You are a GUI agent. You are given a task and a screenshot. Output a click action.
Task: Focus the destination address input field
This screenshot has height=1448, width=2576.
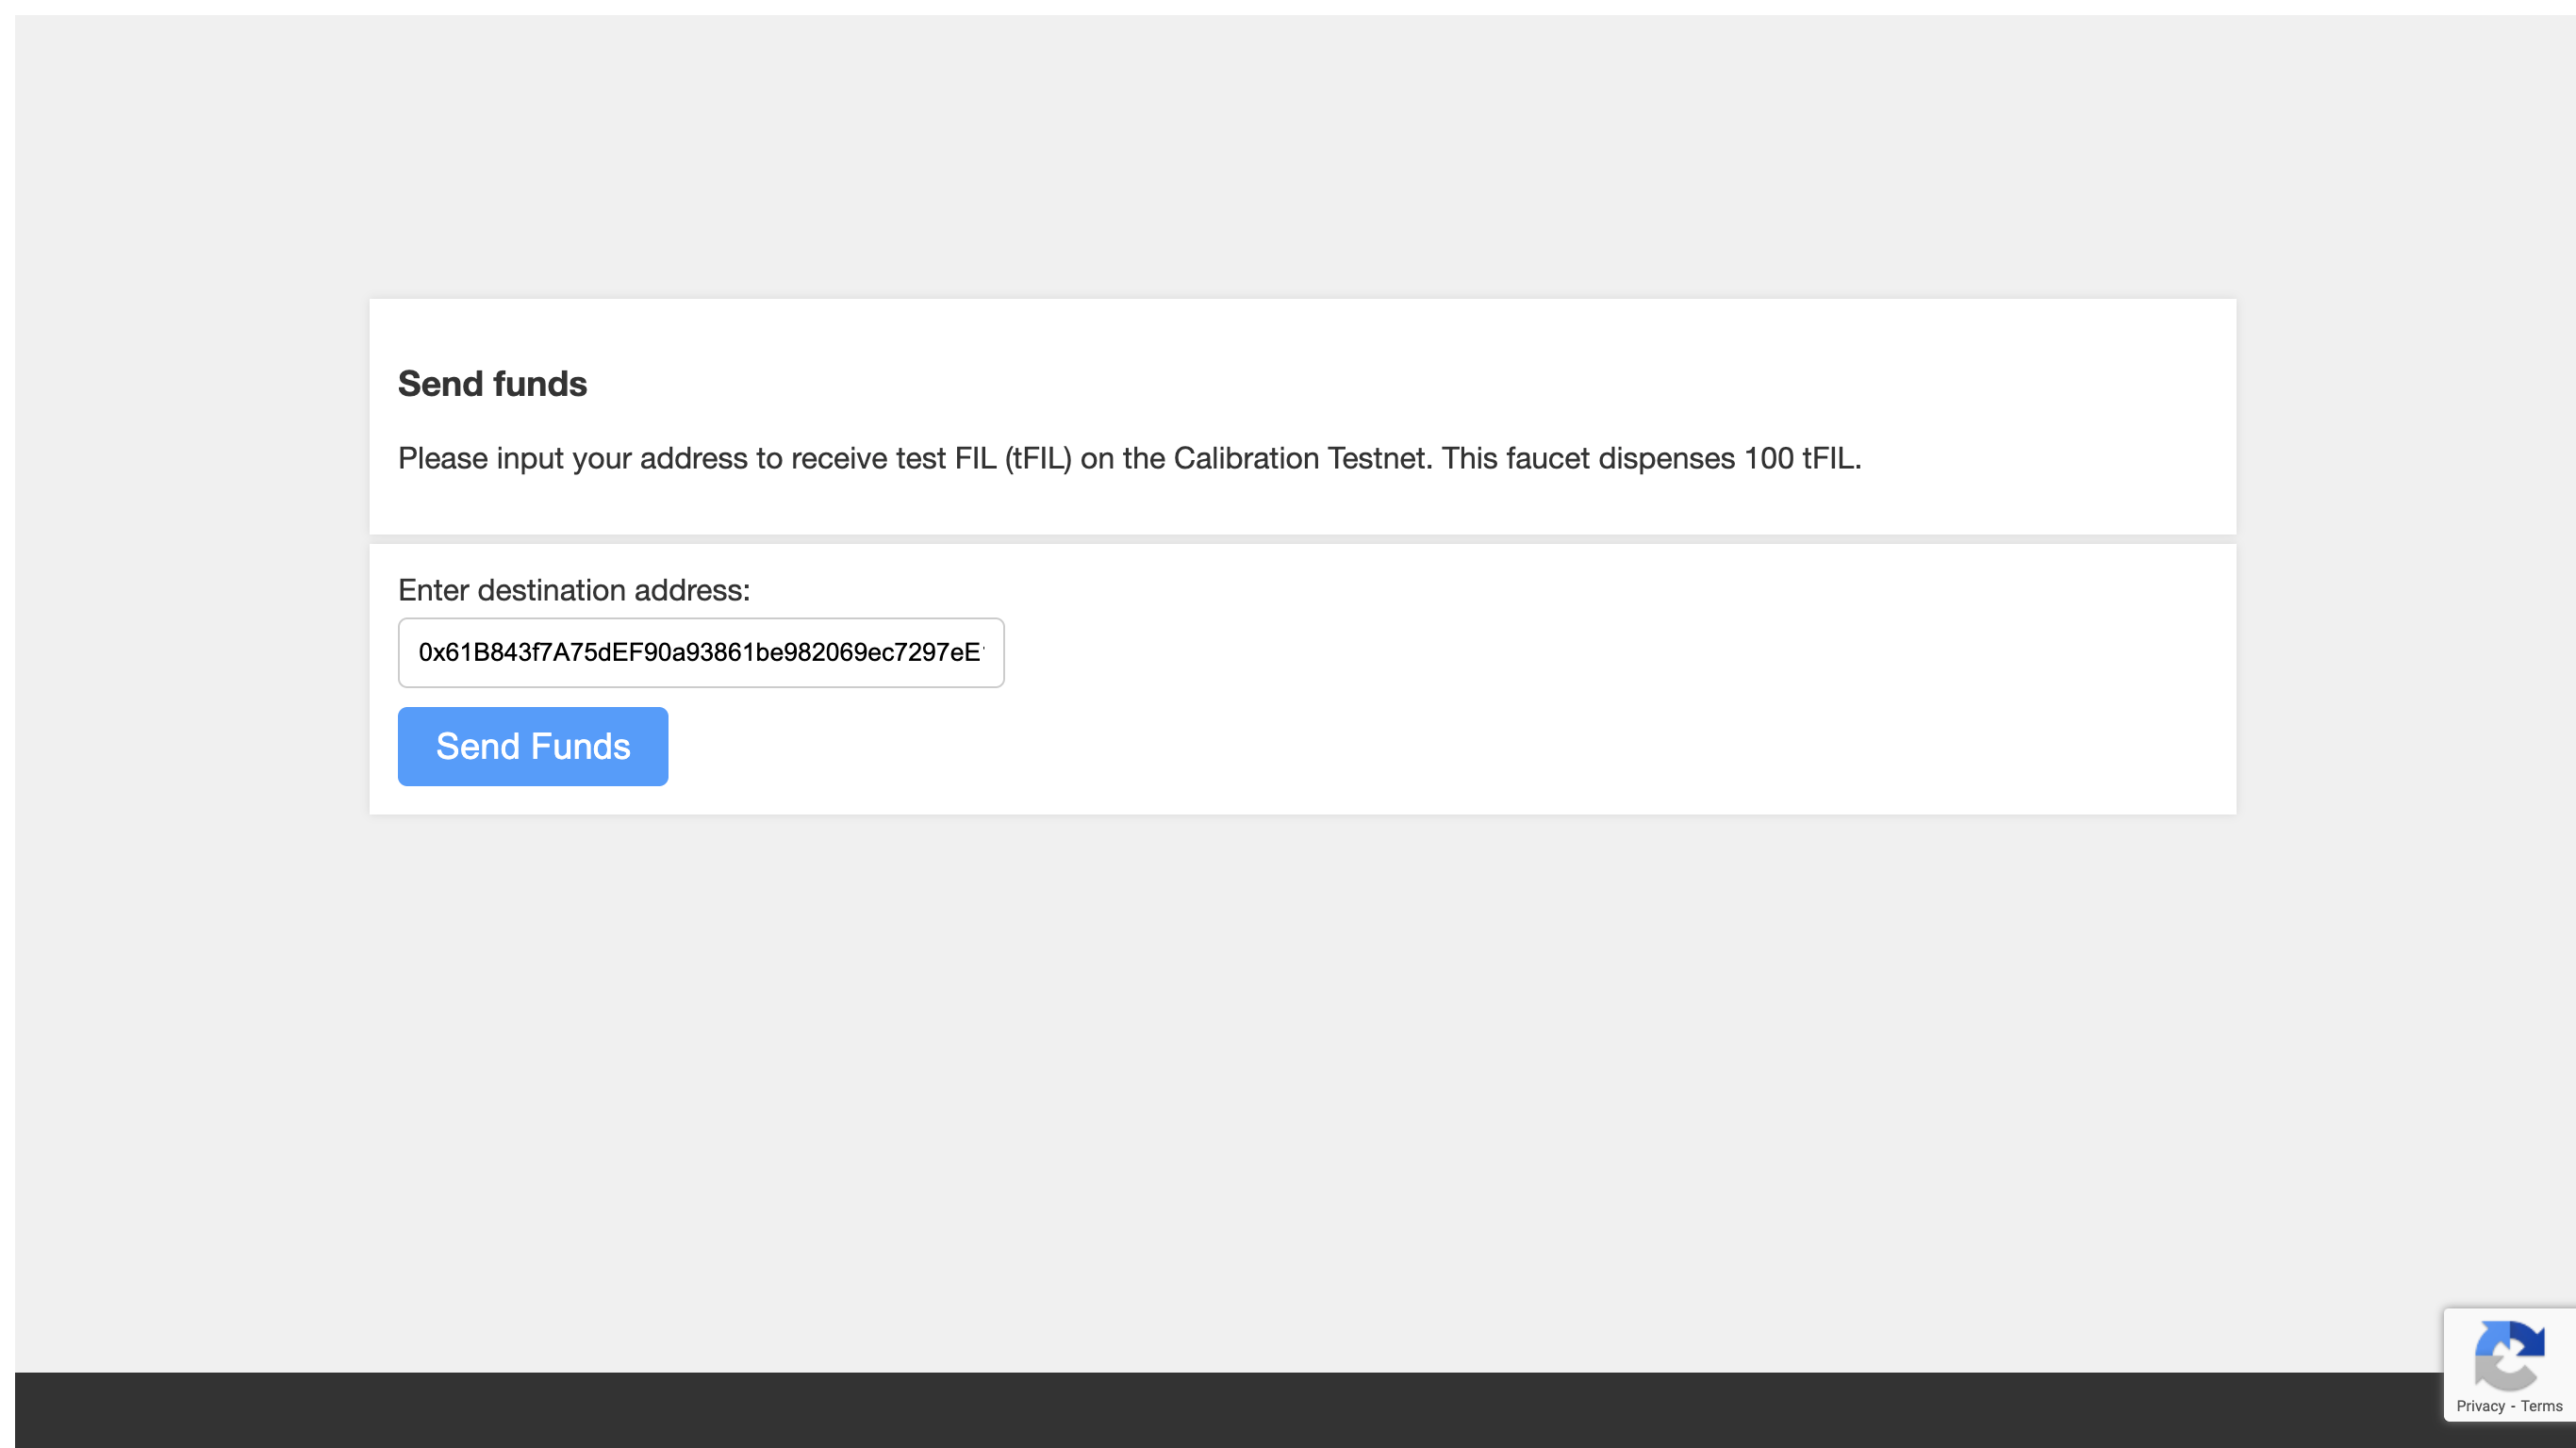(701, 652)
